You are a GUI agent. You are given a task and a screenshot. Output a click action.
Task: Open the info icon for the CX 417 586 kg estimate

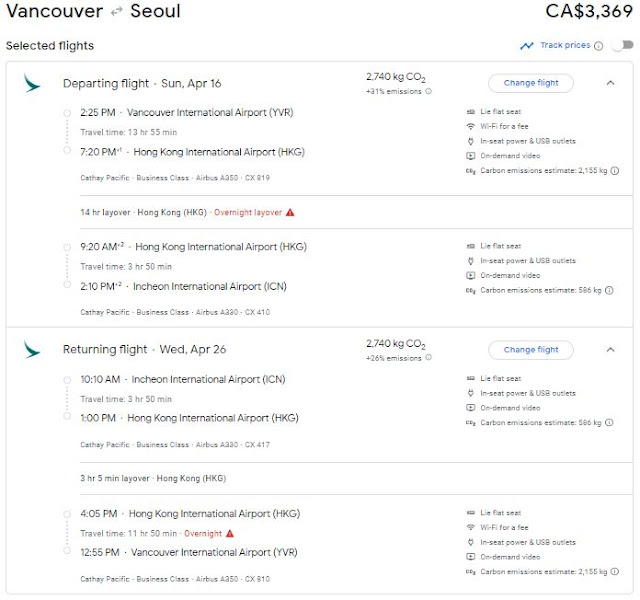tap(609, 423)
